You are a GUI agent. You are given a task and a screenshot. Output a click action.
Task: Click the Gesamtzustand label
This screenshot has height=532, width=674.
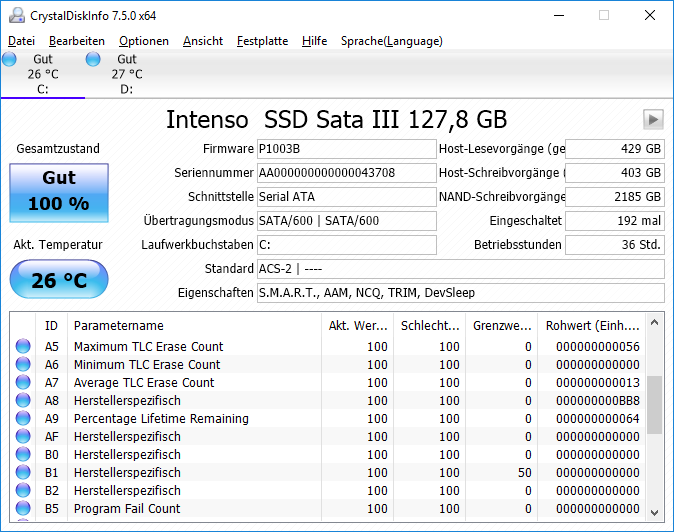(x=58, y=149)
